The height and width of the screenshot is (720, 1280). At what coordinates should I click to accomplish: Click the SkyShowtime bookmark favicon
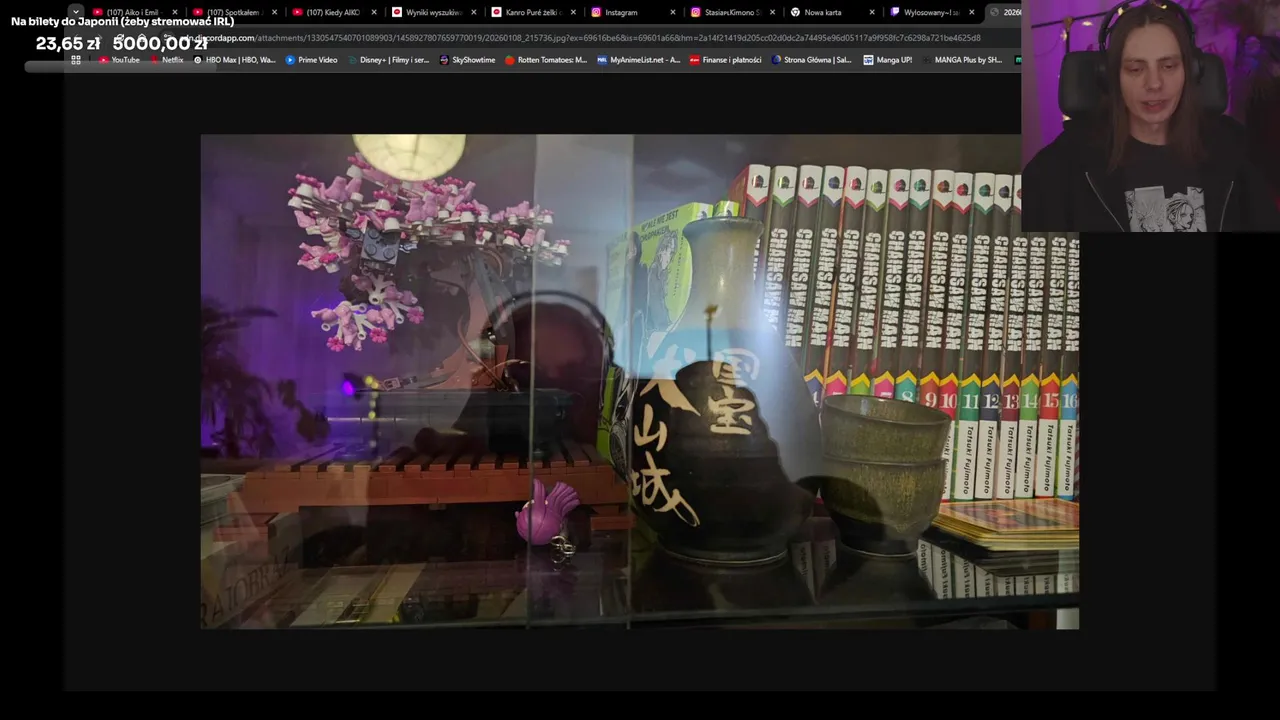tap(444, 60)
